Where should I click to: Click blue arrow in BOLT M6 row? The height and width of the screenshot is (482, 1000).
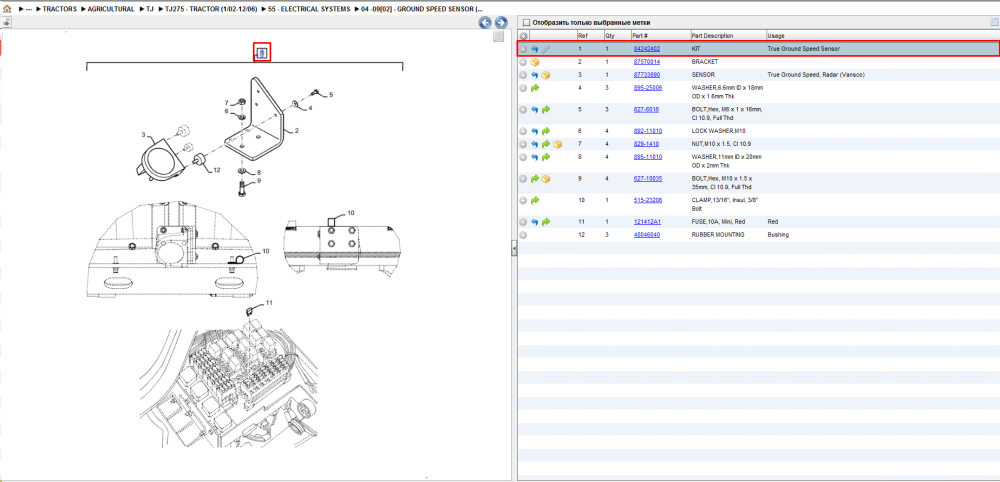point(535,110)
